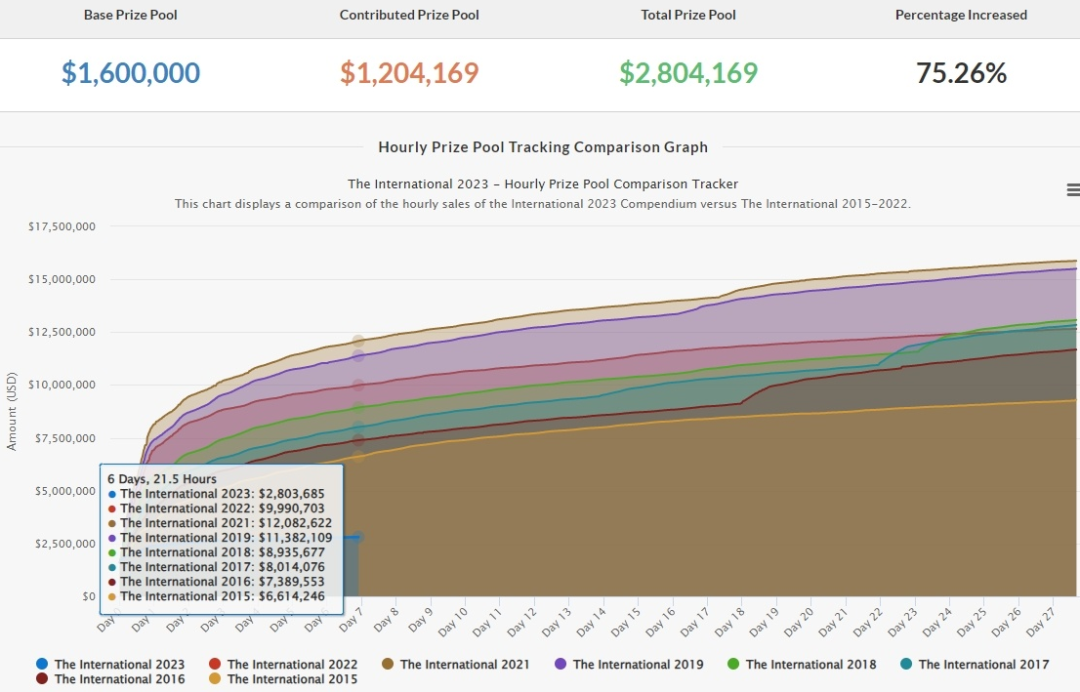This screenshot has height=692, width=1080.
Task: Toggle The International 2018 legend entry
Action: pos(802,664)
